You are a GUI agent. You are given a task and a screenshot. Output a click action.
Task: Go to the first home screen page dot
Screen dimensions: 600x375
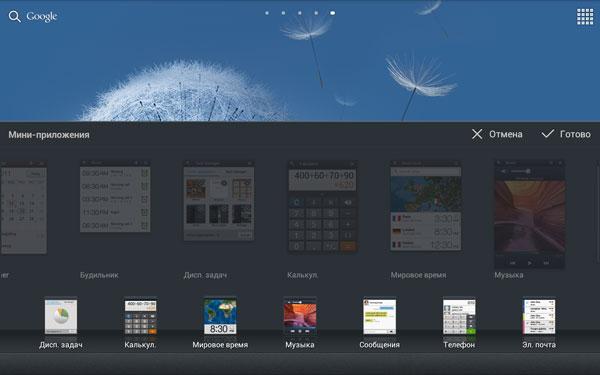tap(267, 13)
